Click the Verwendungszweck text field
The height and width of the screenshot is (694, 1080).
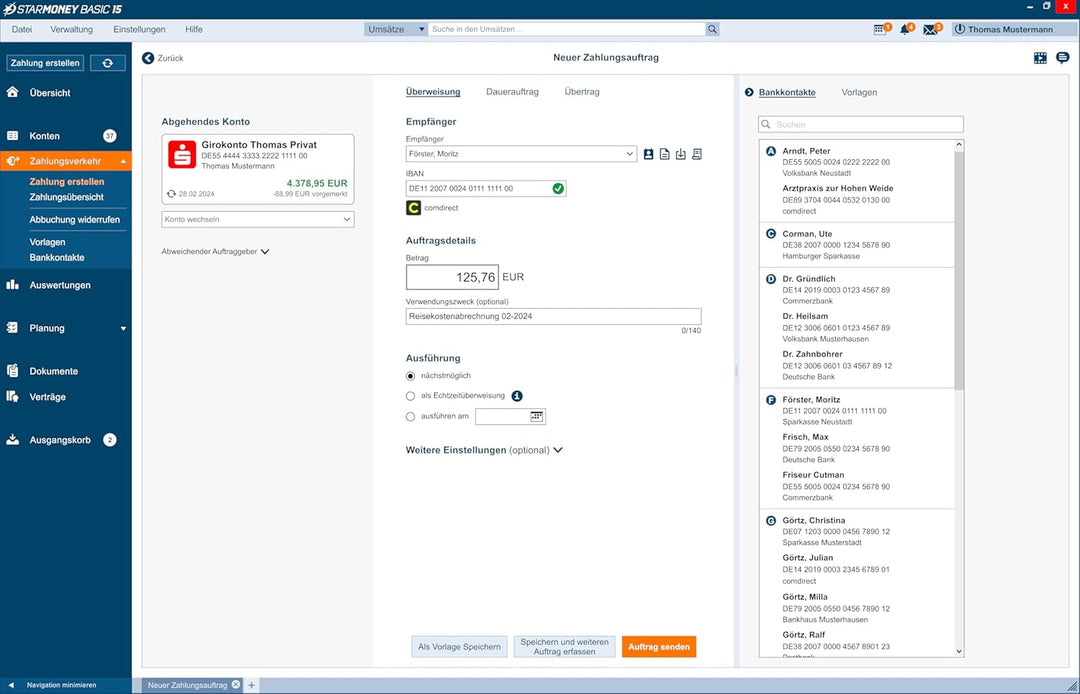[x=553, y=317]
